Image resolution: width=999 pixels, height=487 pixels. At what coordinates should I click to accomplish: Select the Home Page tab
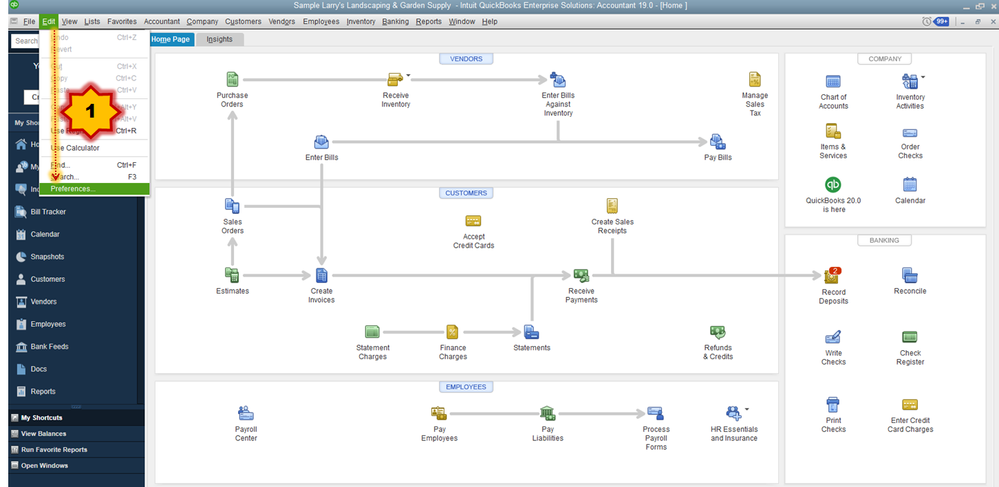(x=171, y=39)
